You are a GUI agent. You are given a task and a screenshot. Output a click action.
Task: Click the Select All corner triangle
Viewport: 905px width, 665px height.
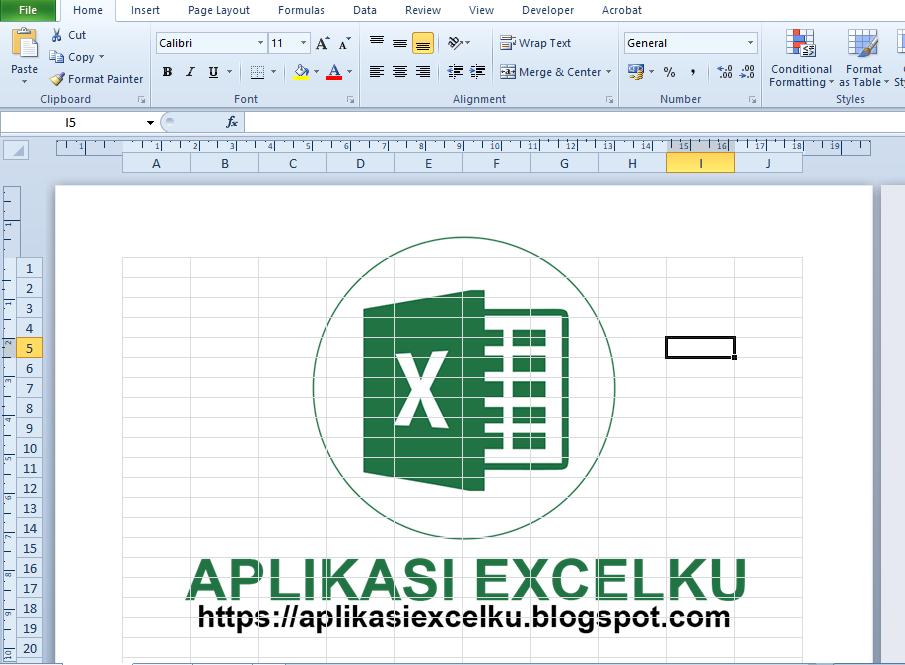pos(18,151)
